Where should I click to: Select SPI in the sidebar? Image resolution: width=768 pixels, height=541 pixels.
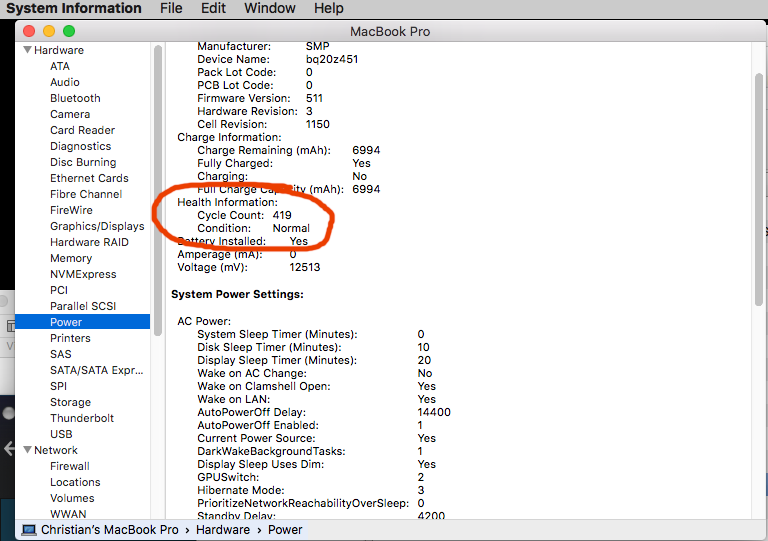[x=58, y=386]
